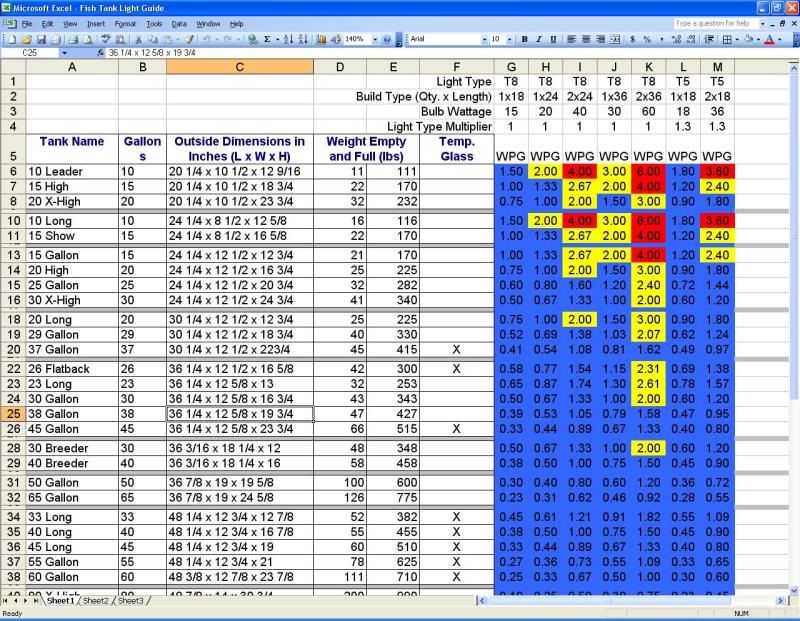The image size is (800, 621).
Task: Click the AutoSum sigma icon
Action: [x=267, y=39]
